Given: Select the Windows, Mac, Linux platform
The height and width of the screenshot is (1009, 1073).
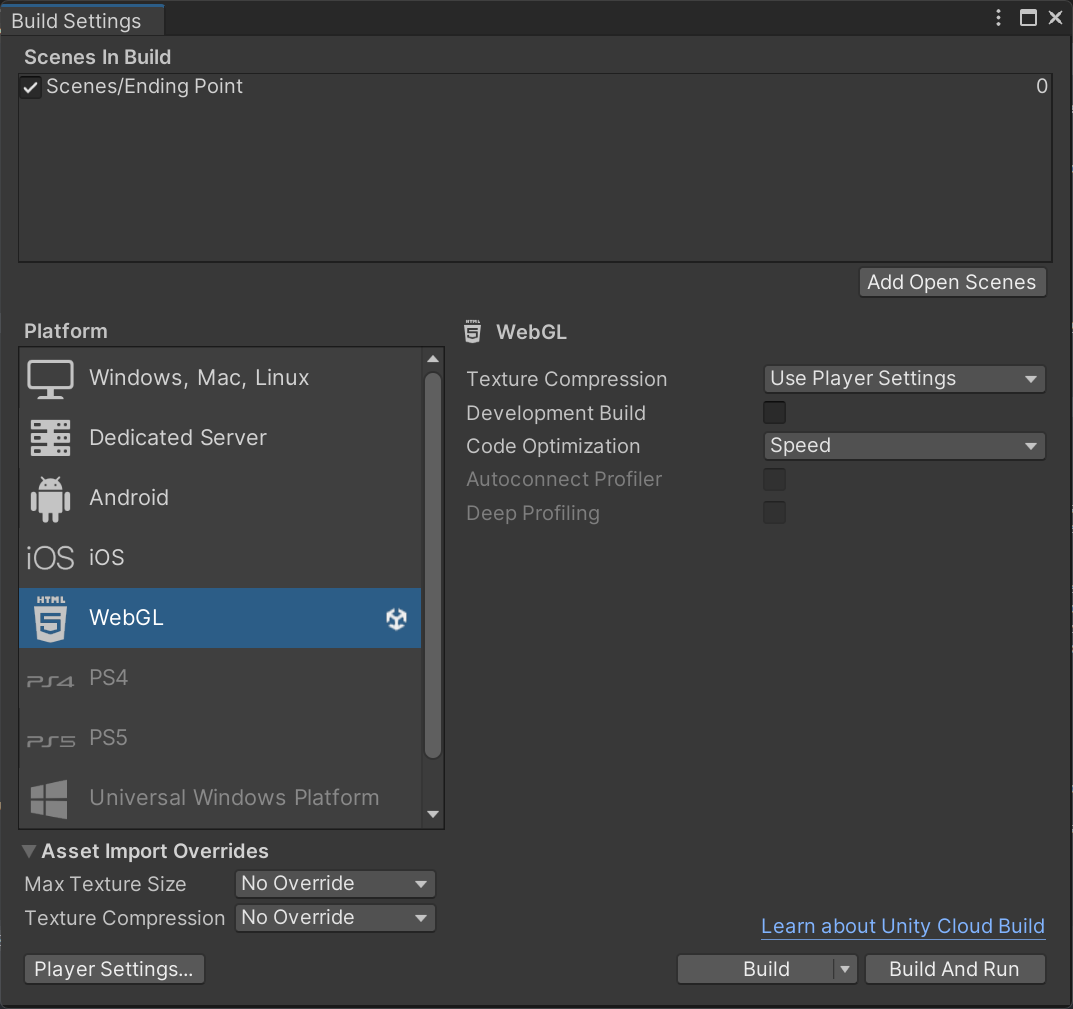Looking at the screenshot, I should [x=220, y=379].
